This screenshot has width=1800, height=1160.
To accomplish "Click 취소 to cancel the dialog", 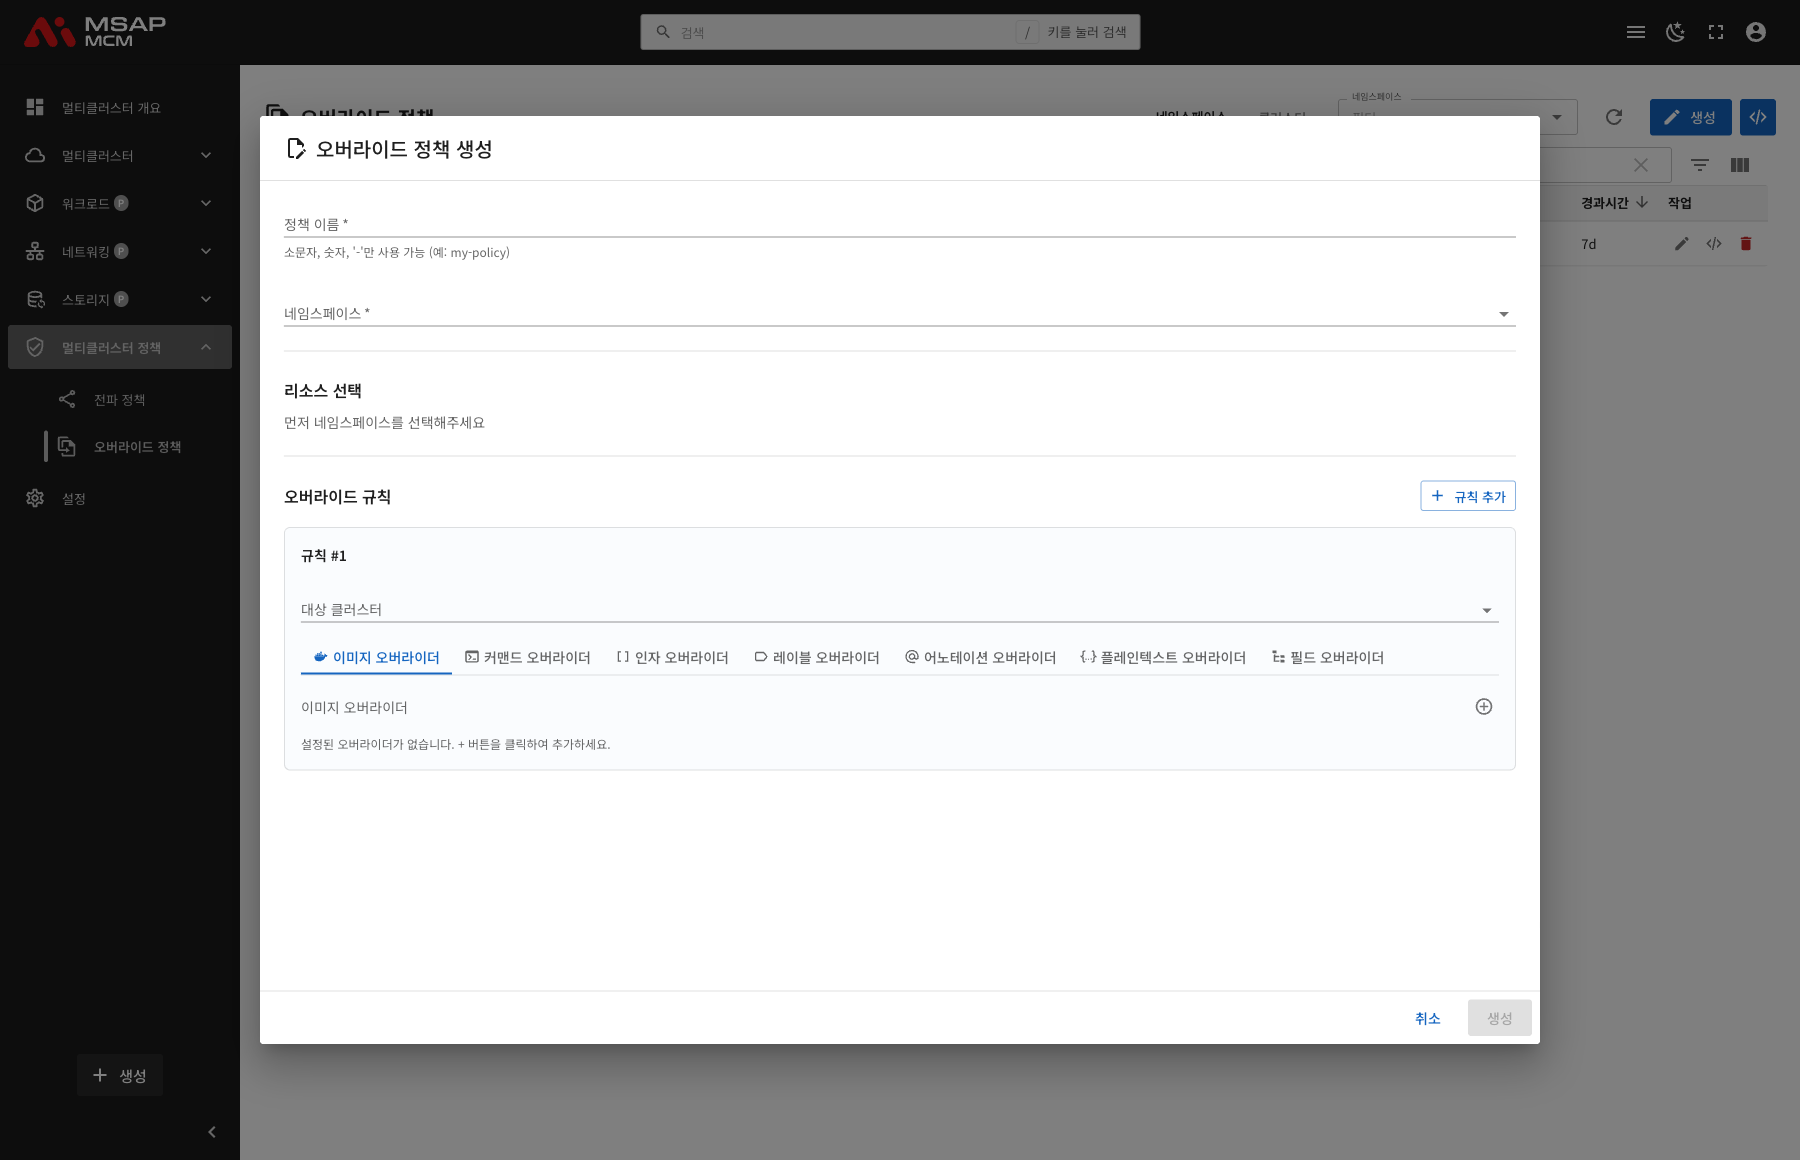I will [1427, 1018].
